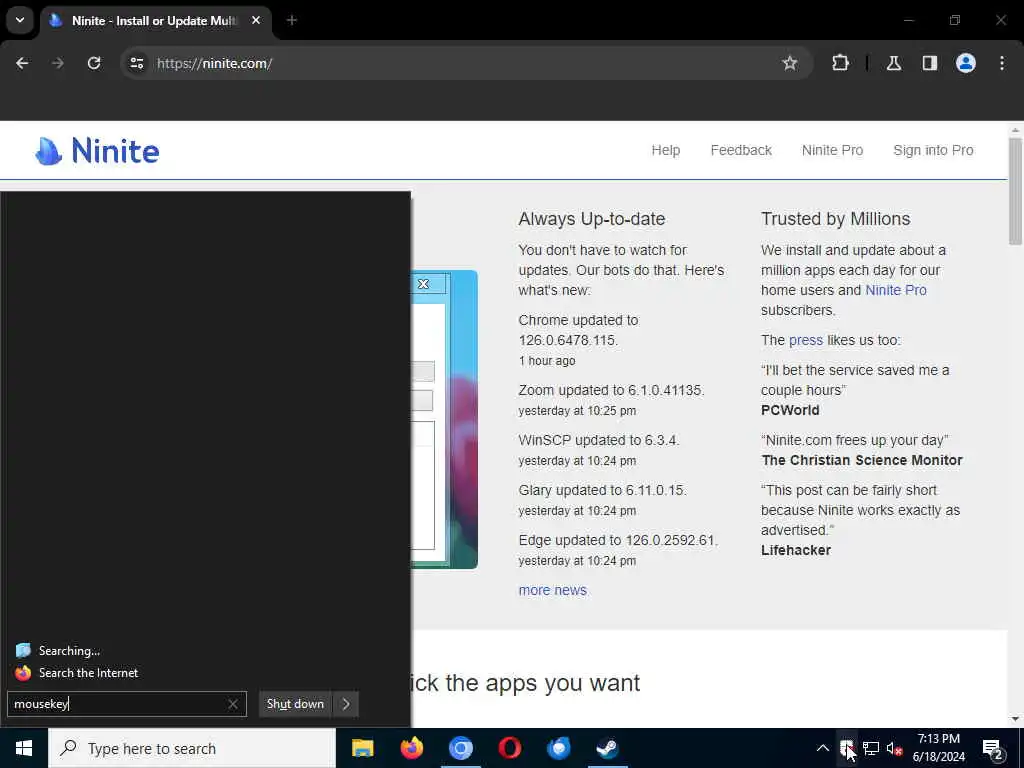Image resolution: width=1024 pixels, height=768 pixels.
Task: Expand the tab search dropdown arrow
Action: pos(20,20)
